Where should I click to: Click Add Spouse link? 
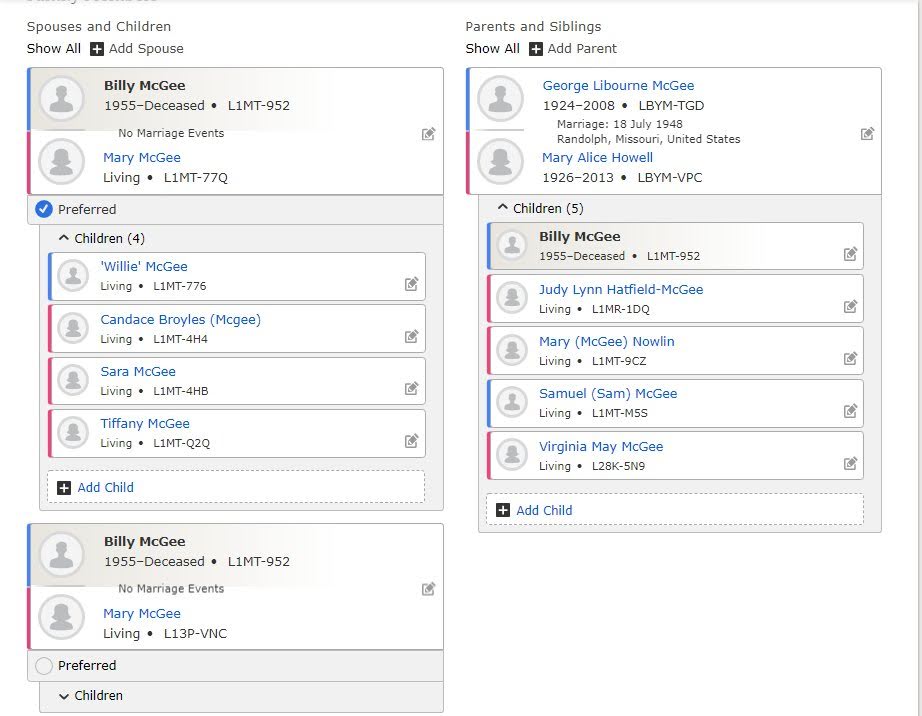(x=146, y=49)
